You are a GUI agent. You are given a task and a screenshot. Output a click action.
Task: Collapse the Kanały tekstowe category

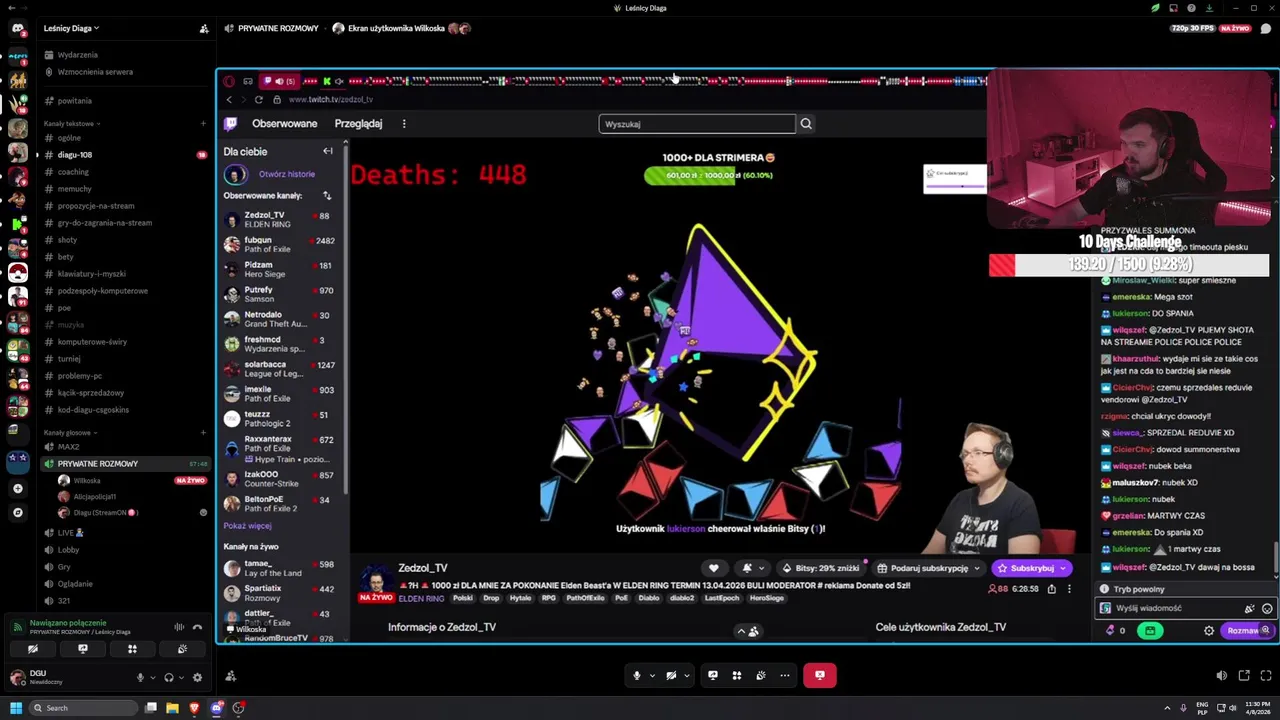[x=71, y=123]
